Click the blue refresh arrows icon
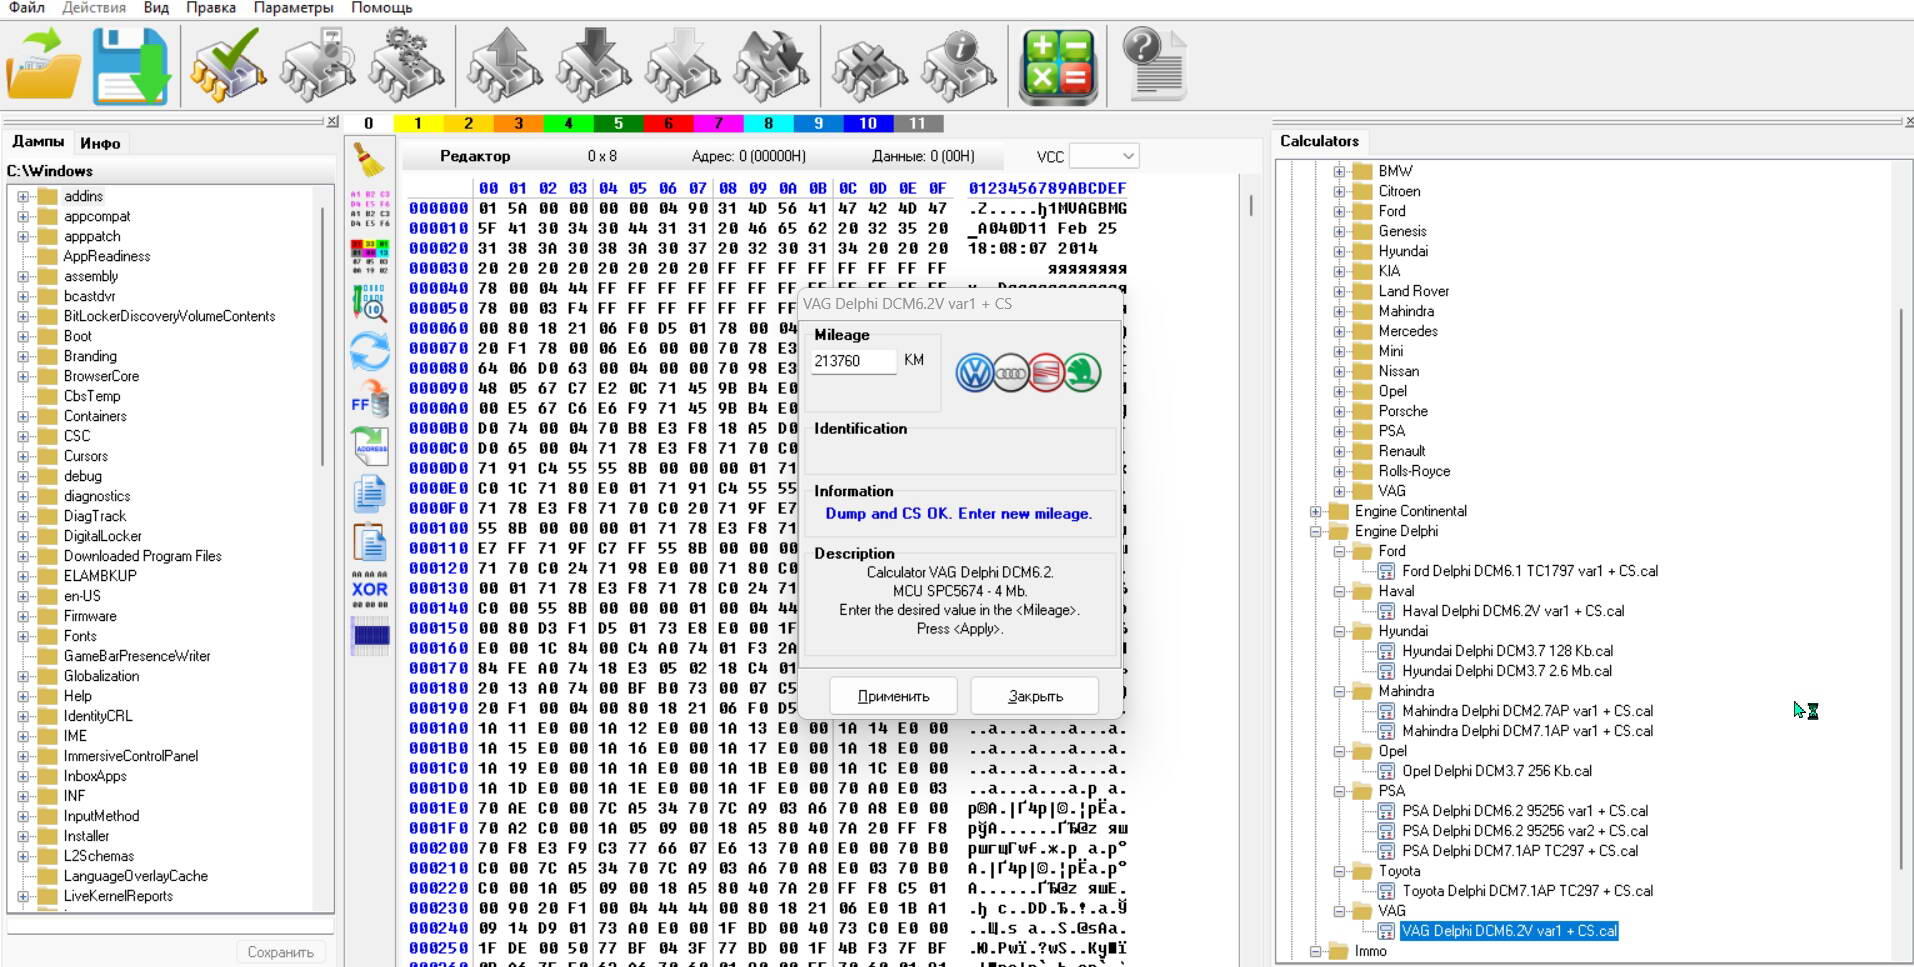 (x=370, y=352)
